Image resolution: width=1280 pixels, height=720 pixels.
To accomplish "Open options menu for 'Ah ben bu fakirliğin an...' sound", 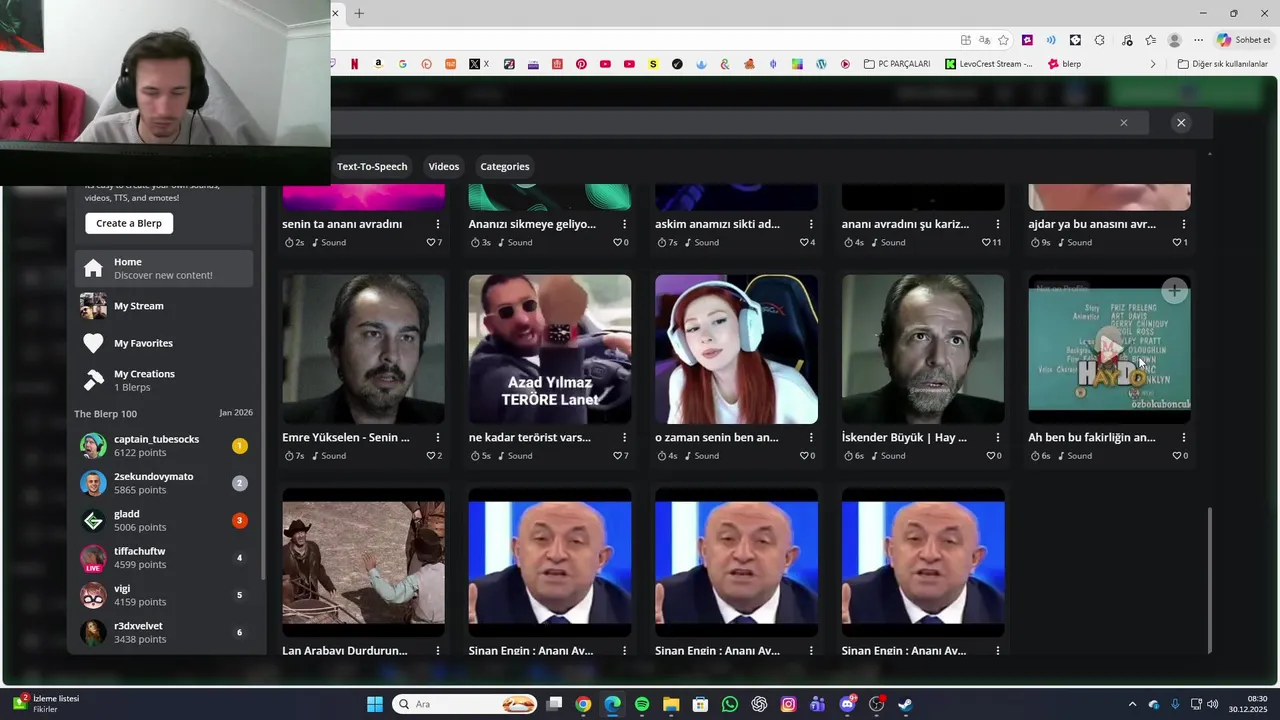I will (x=1184, y=437).
